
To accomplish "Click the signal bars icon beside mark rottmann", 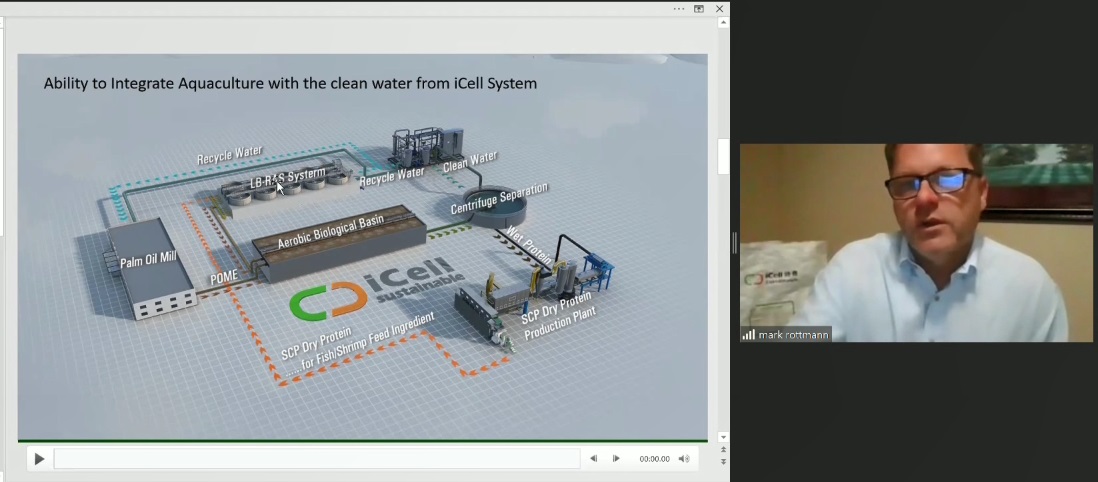I will (x=749, y=335).
